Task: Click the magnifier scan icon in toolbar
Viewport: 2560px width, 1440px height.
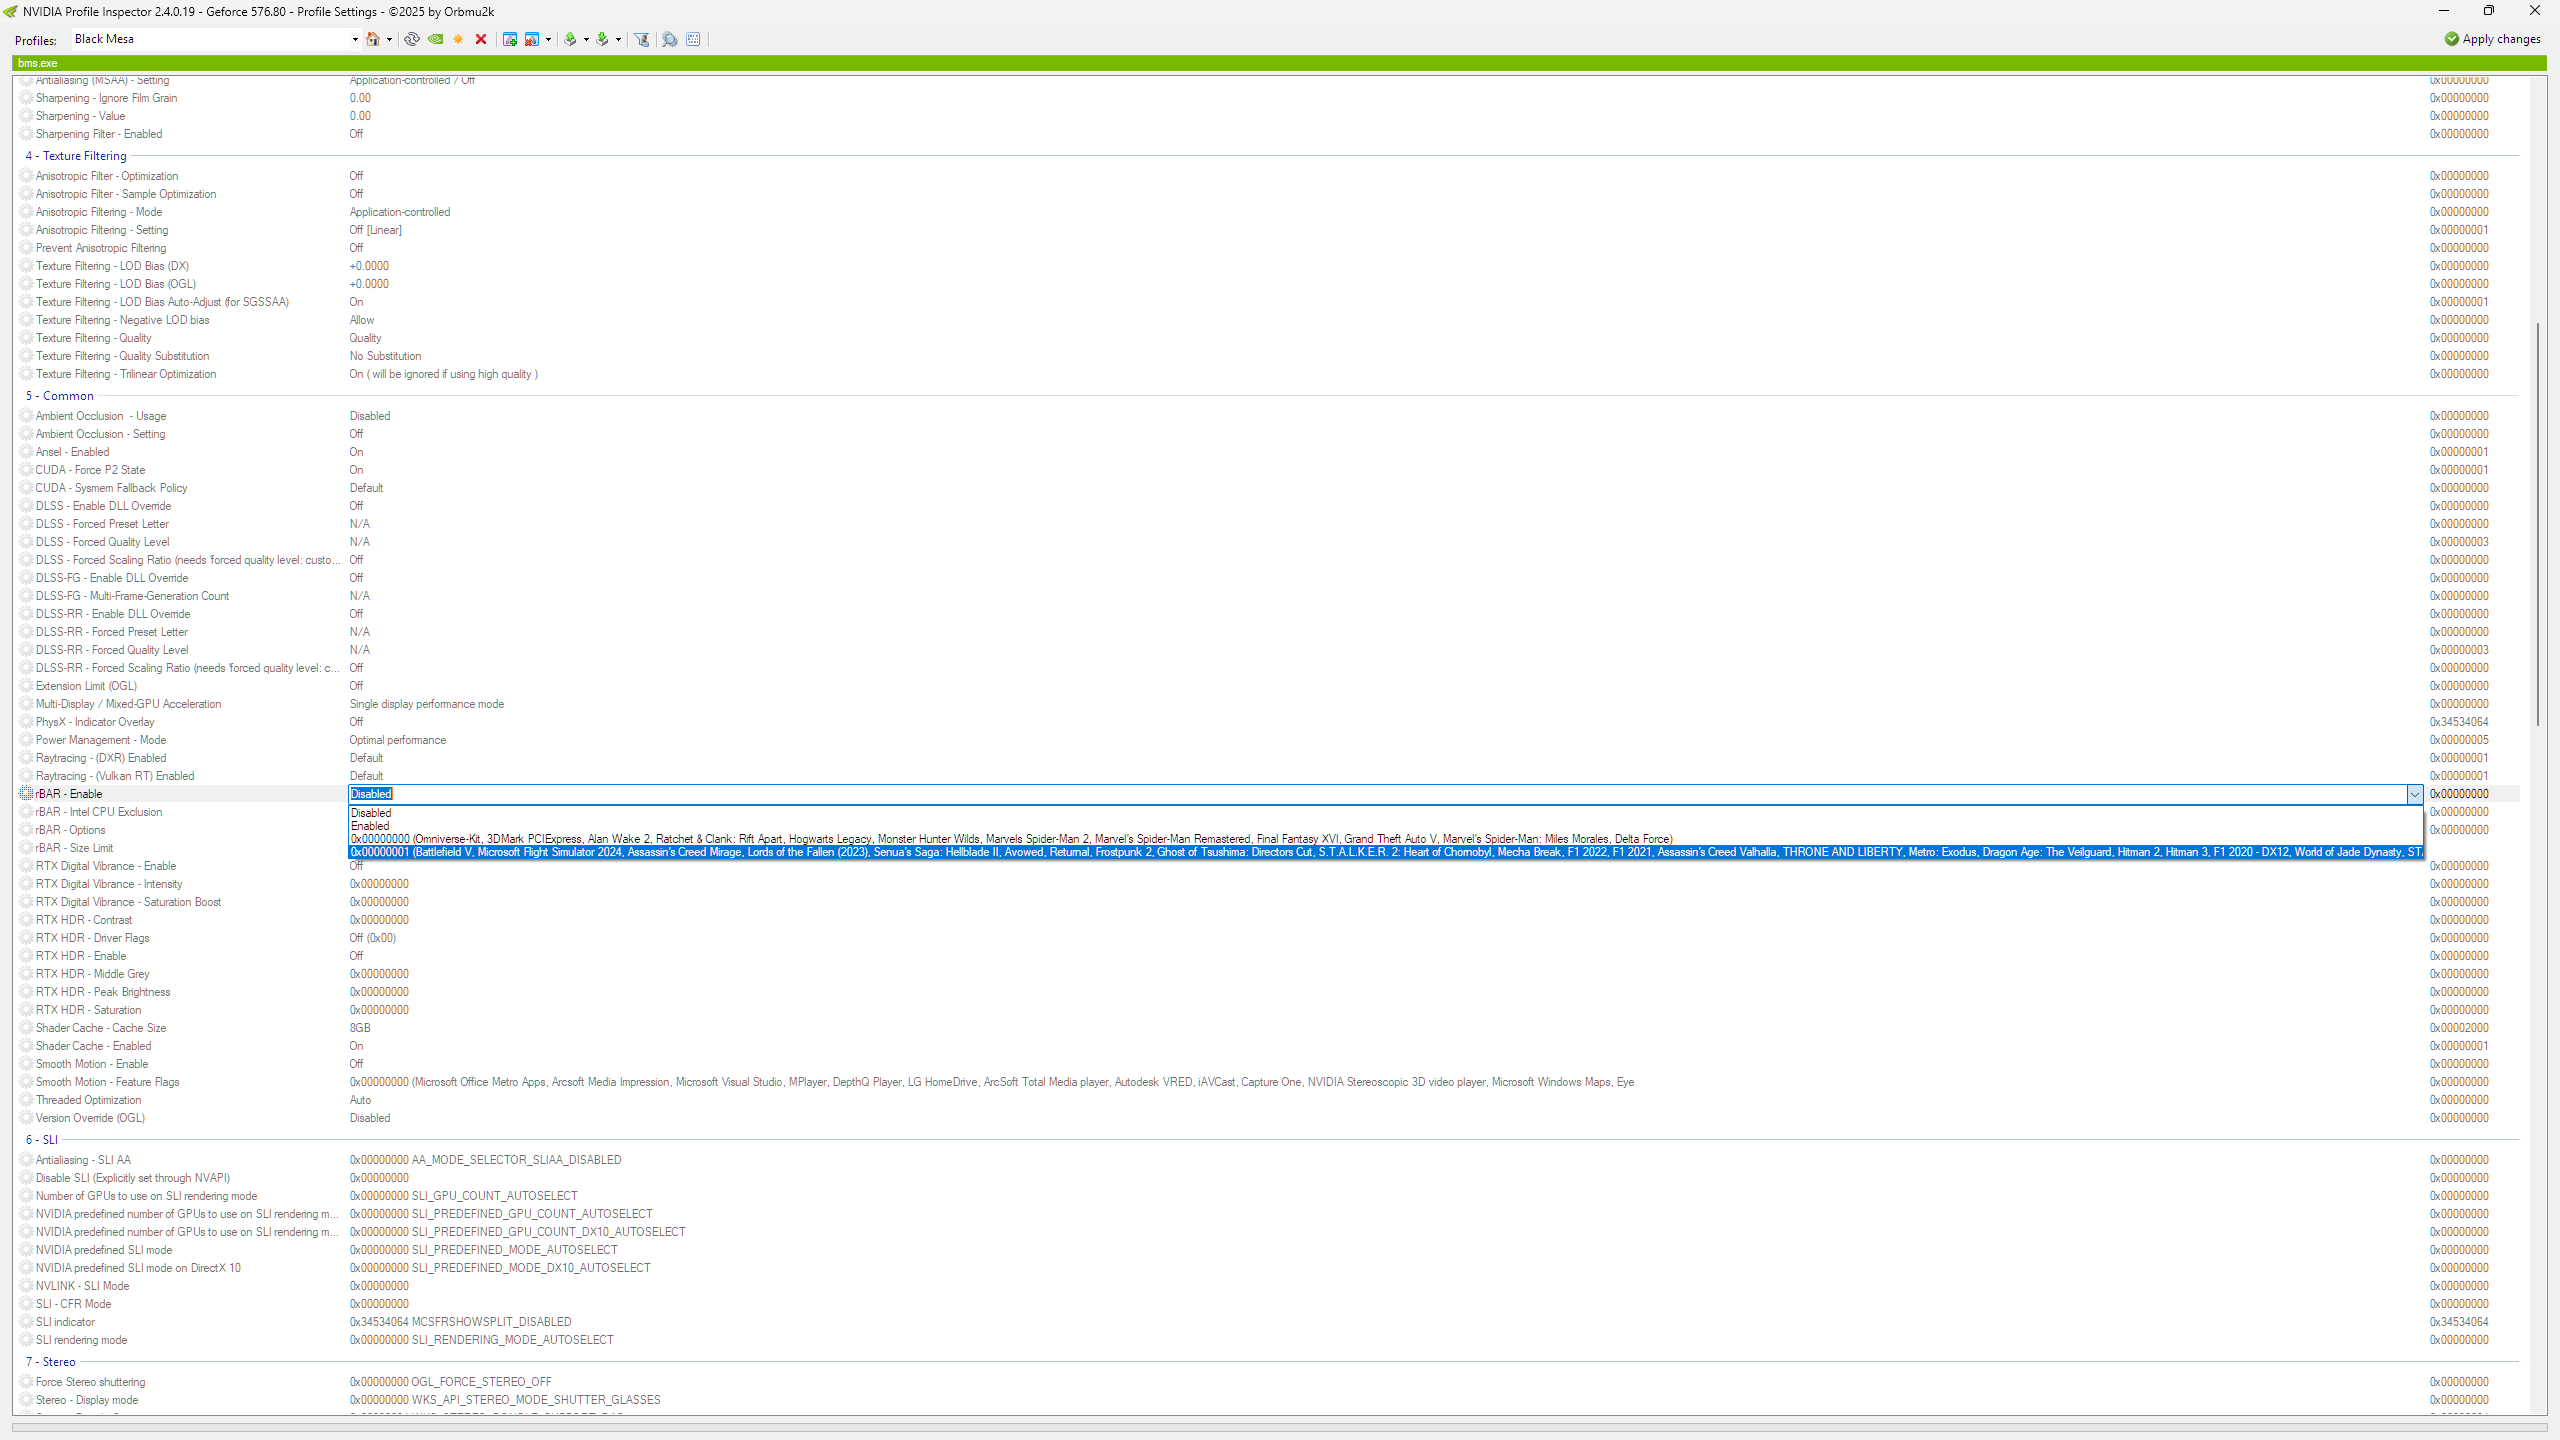Action: pos(670,39)
